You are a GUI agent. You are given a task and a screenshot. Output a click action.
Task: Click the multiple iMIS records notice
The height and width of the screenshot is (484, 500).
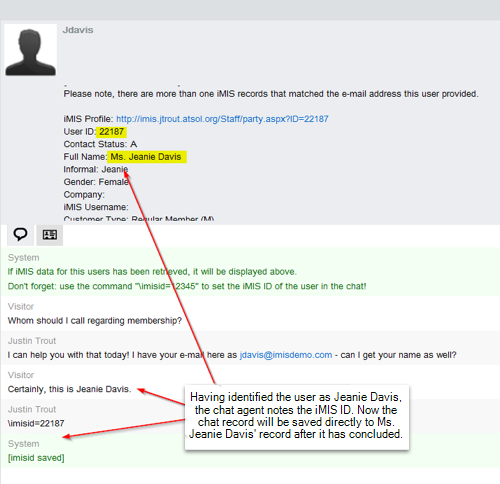point(271,94)
